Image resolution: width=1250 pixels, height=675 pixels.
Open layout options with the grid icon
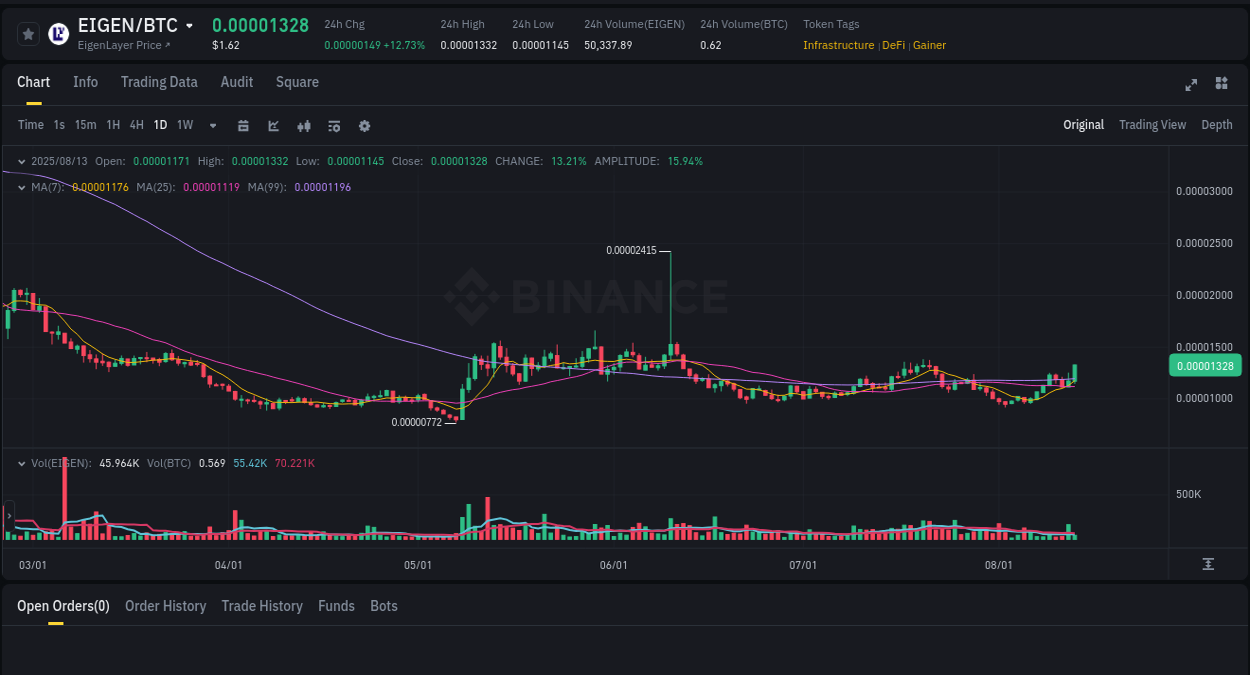[1221, 84]
